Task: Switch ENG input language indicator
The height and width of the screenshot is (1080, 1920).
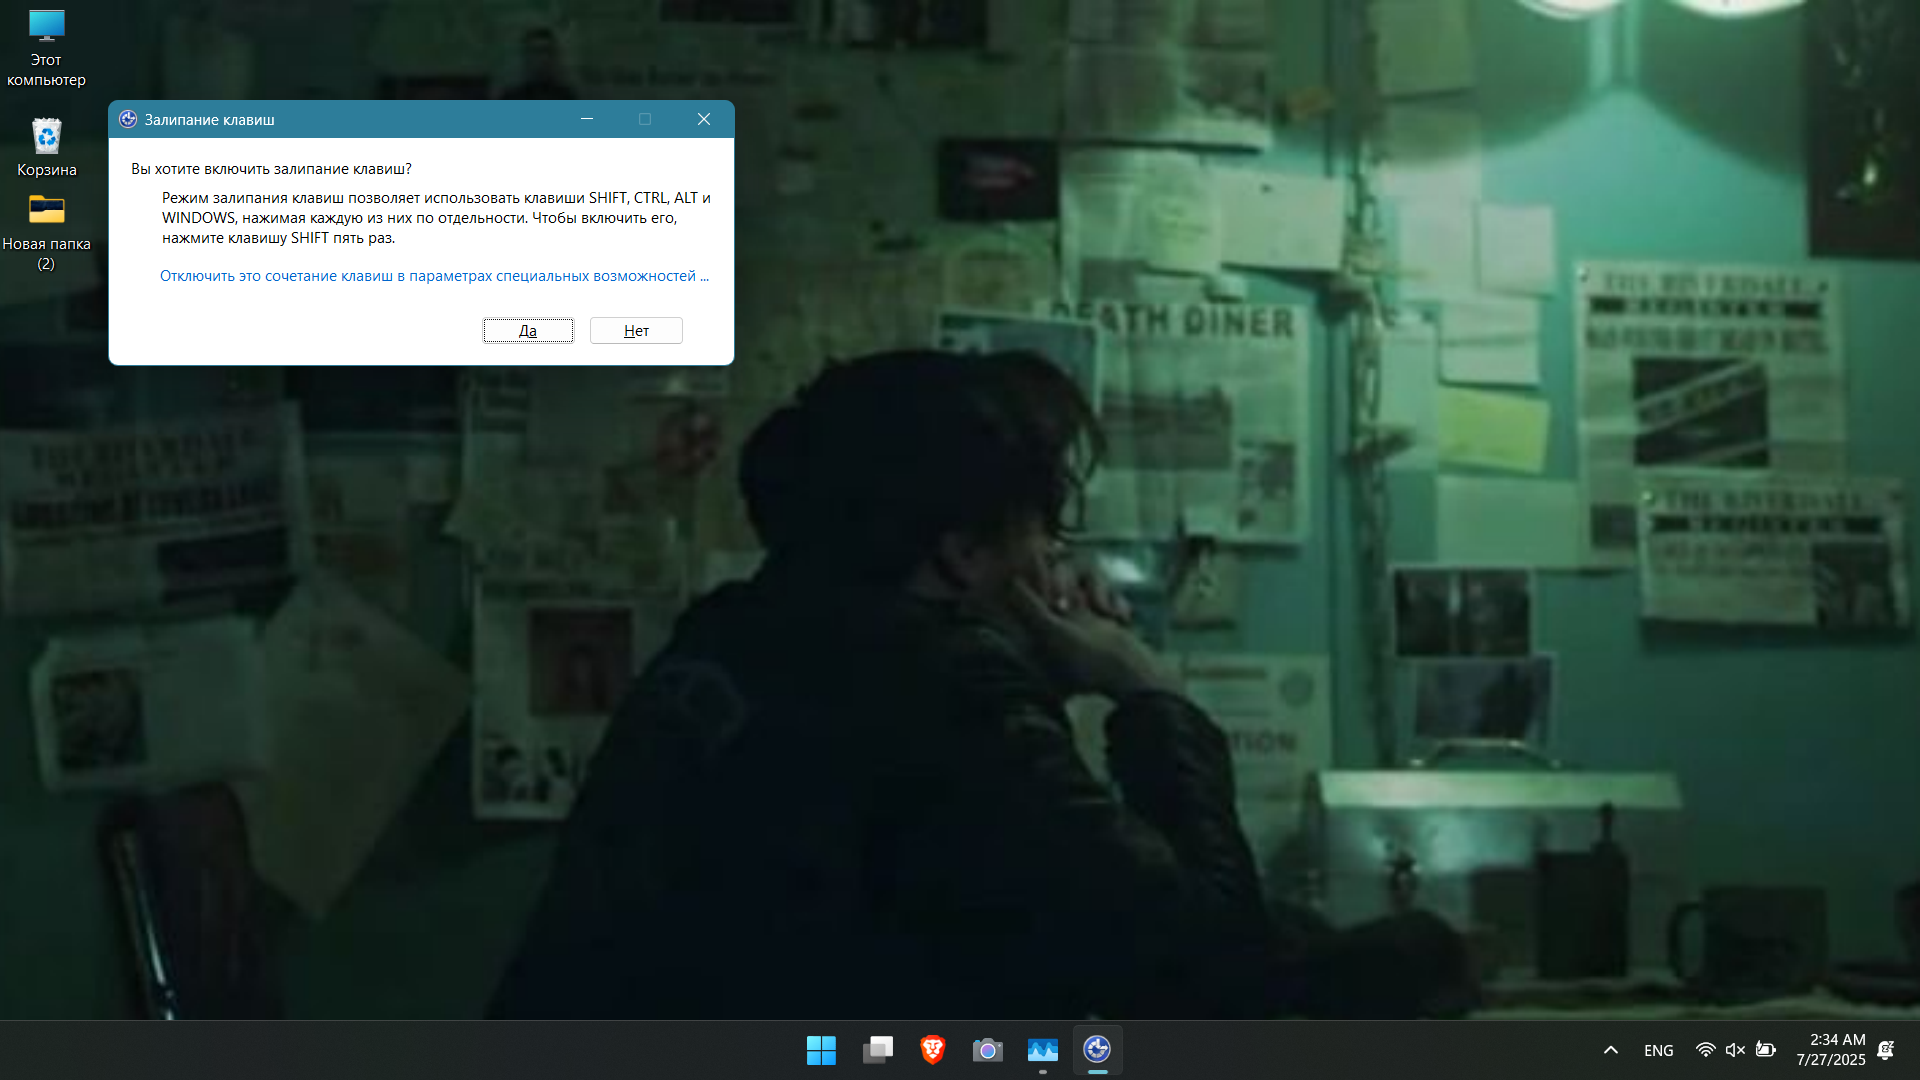Action: click(x=1658, y=1050)
